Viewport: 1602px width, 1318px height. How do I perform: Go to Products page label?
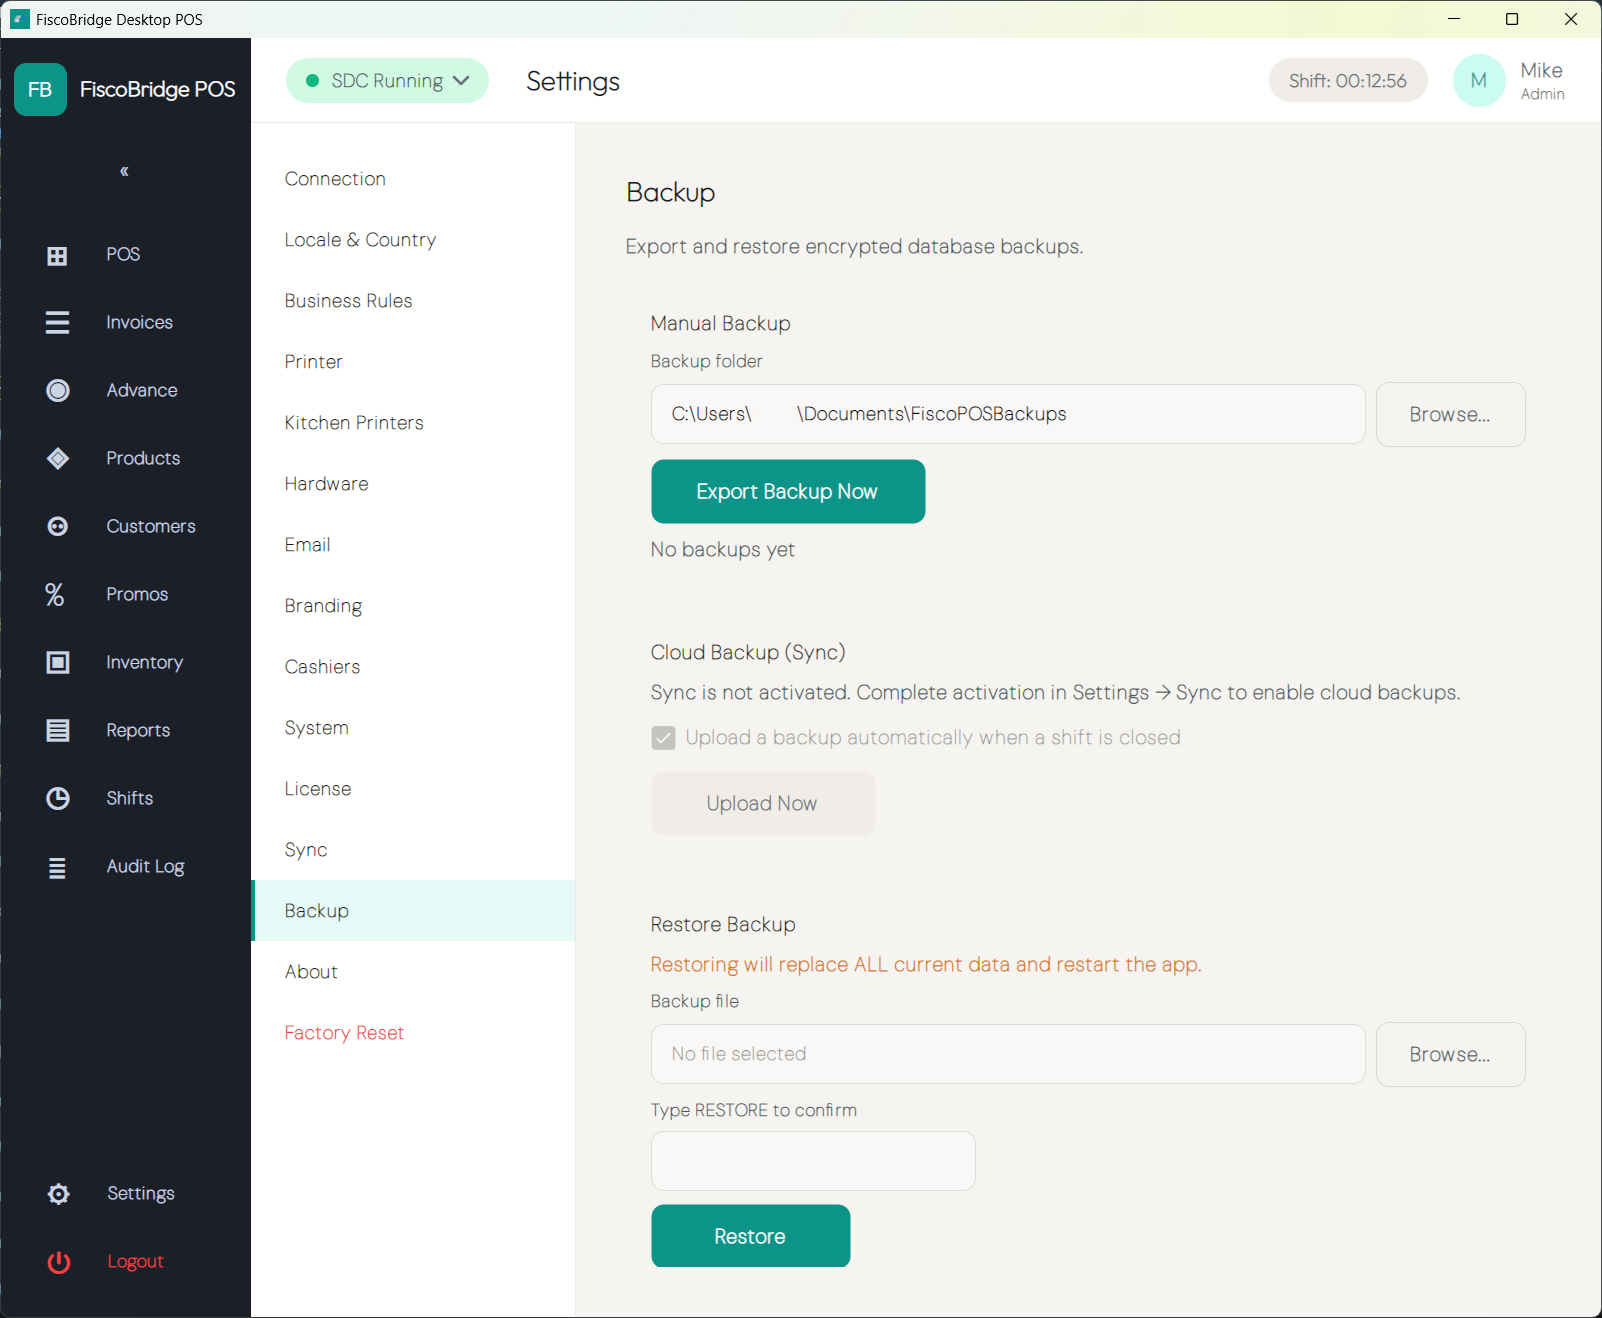tap(143, 458)
